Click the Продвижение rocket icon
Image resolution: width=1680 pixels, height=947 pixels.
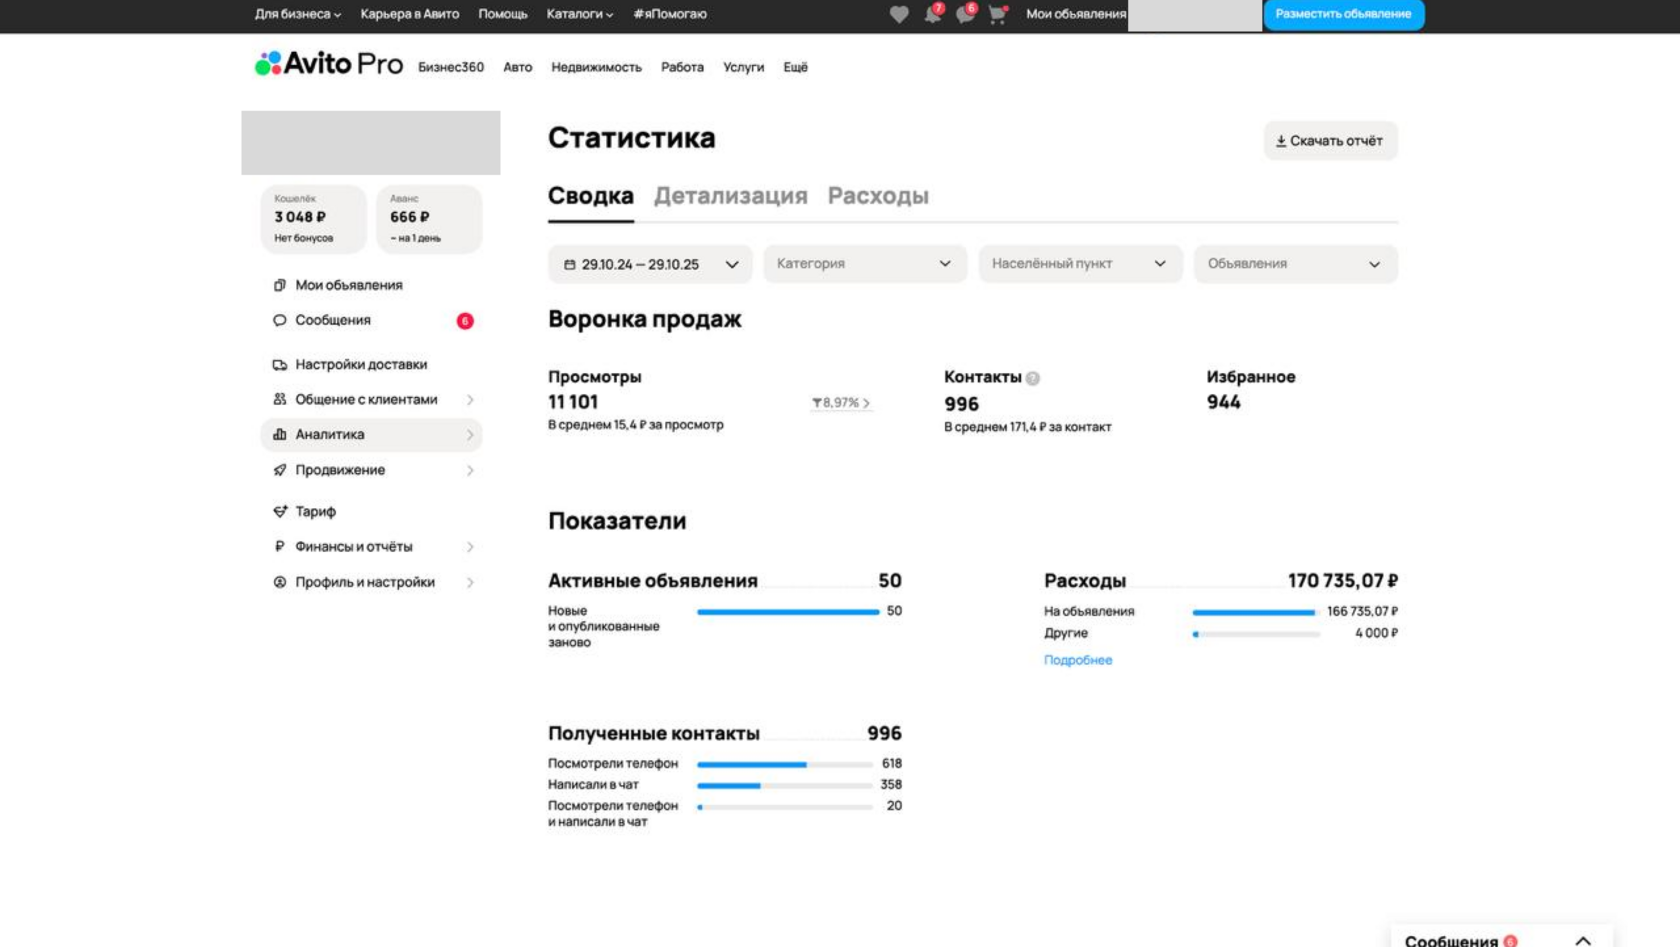pos(280,470)
